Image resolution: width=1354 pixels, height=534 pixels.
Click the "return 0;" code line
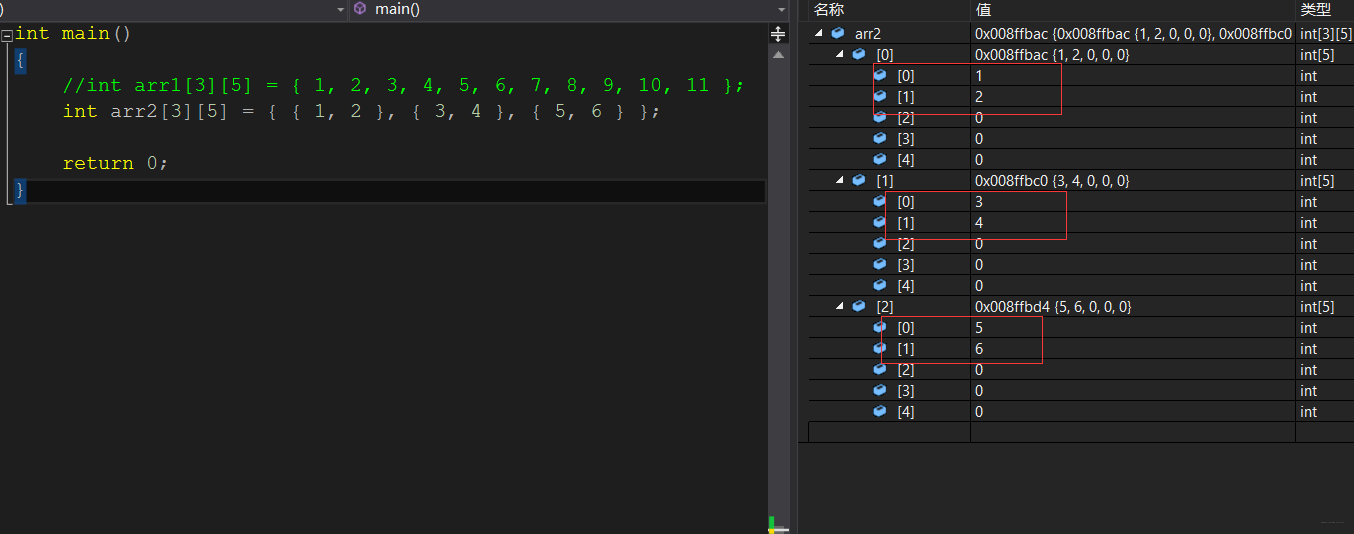(x=115, y=163)
